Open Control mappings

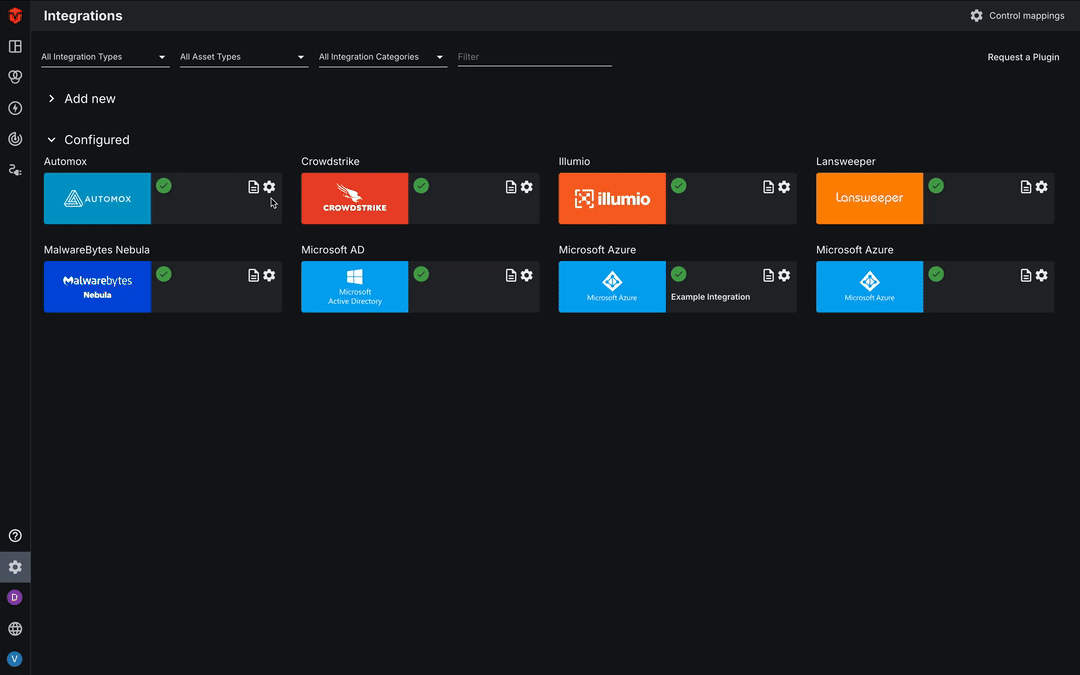[x=1017, y=15]
